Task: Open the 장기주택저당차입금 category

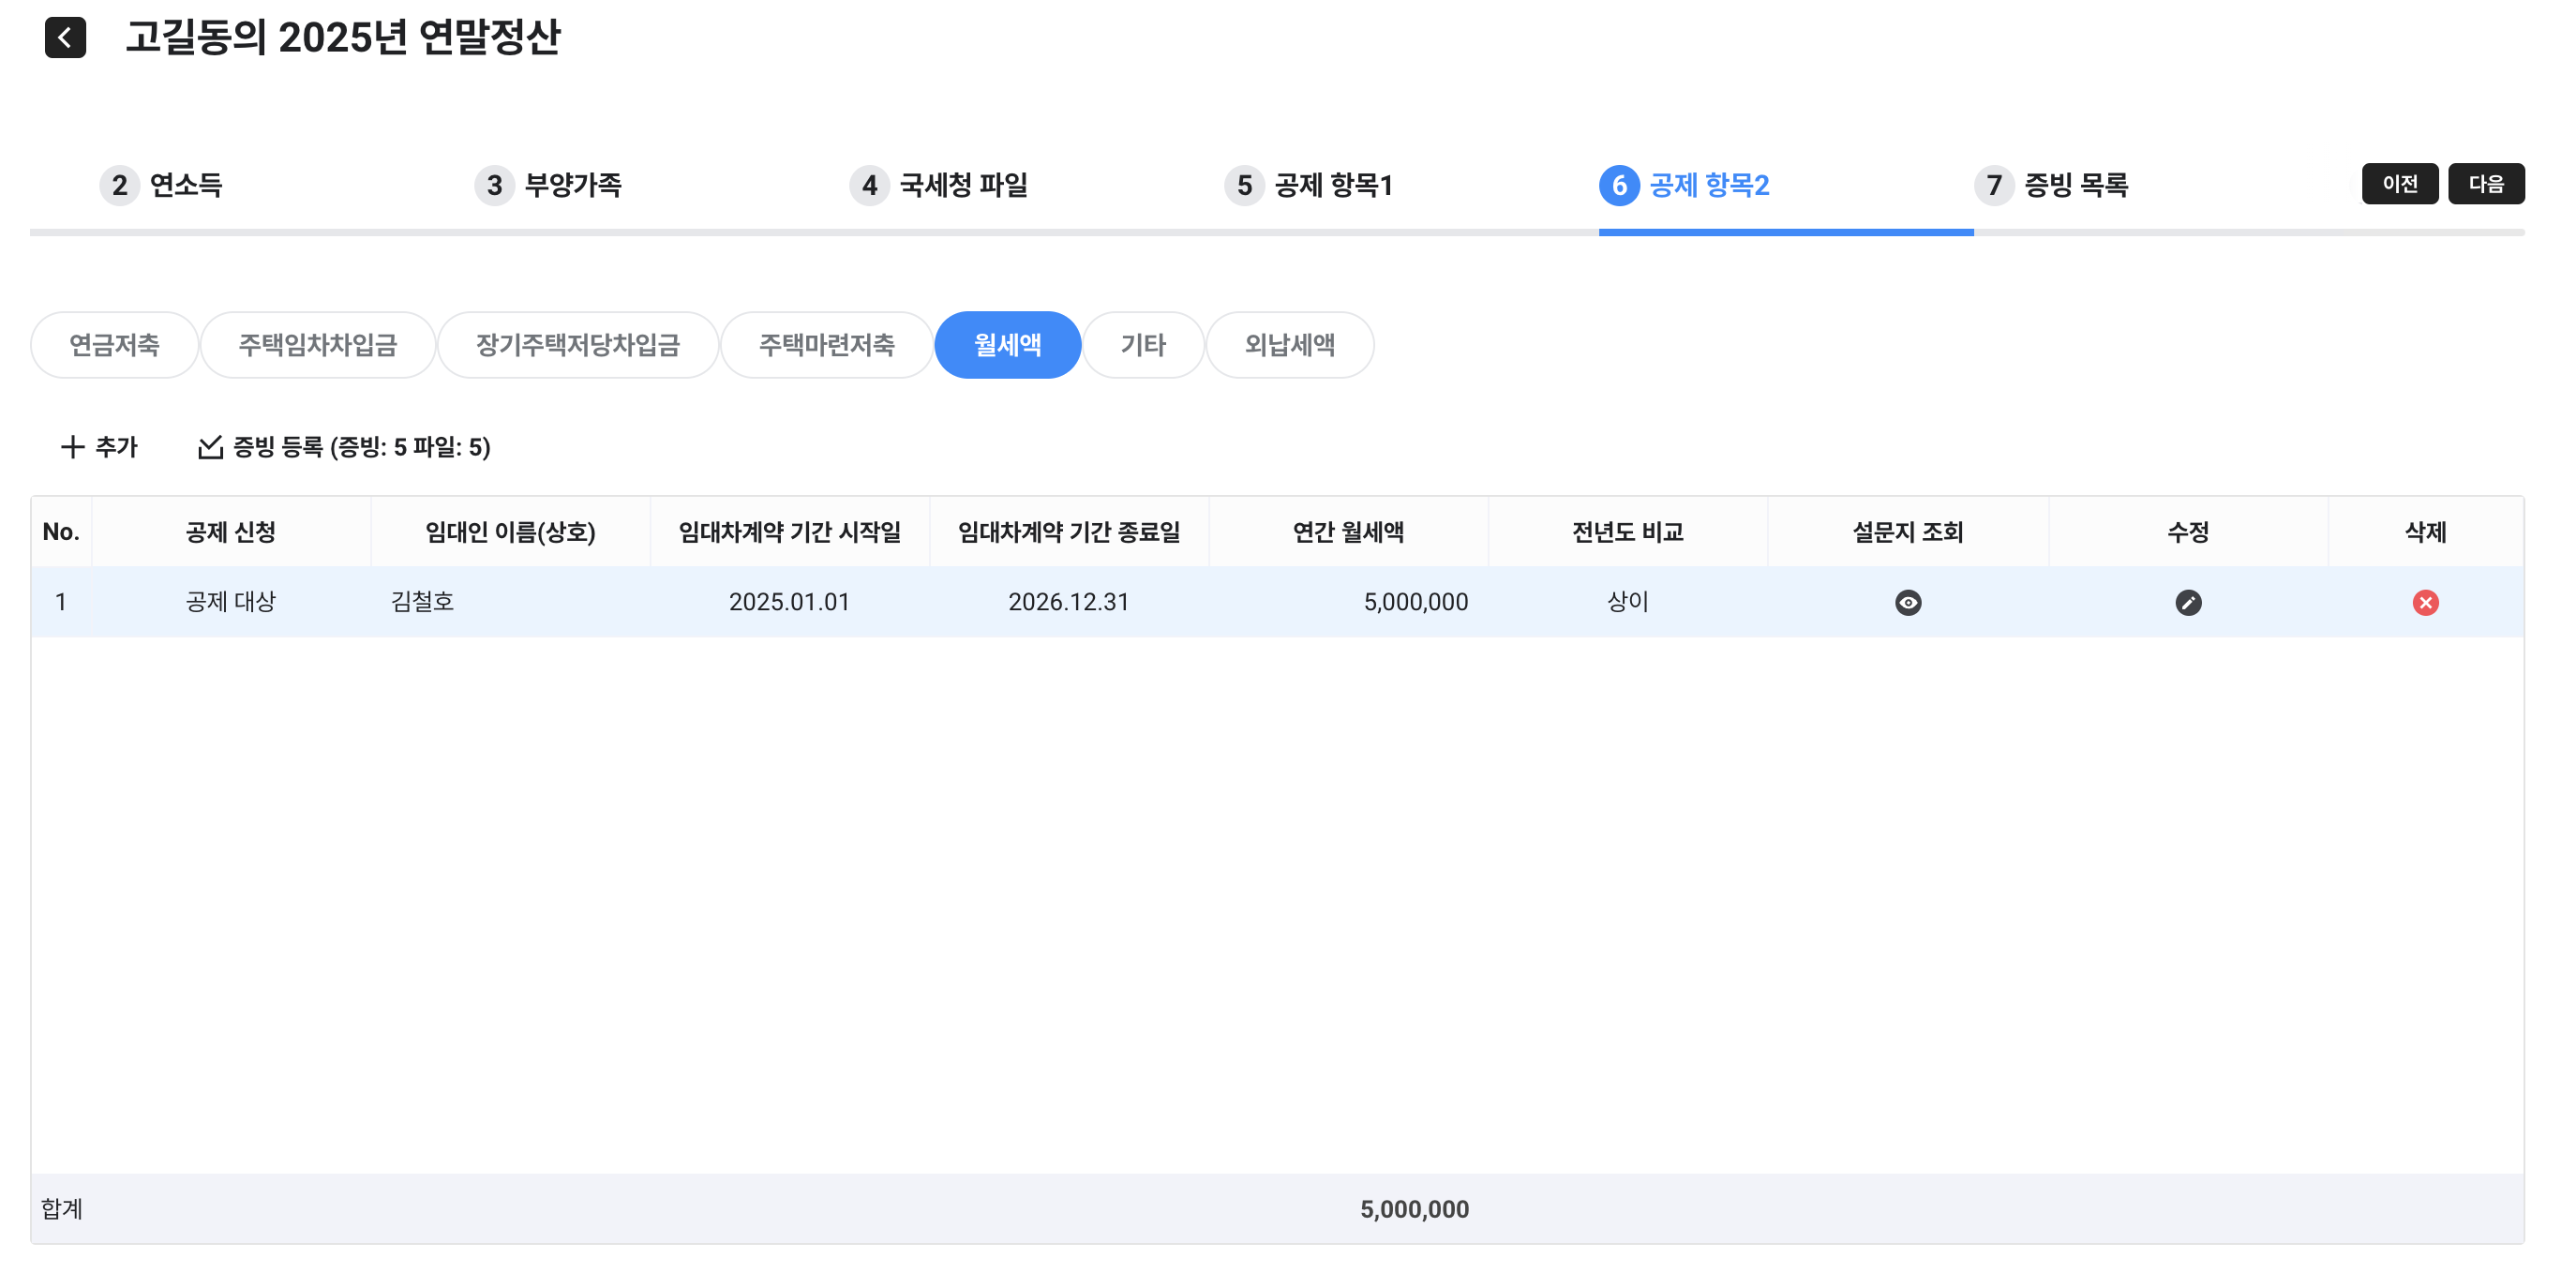Action: point(577,345)
